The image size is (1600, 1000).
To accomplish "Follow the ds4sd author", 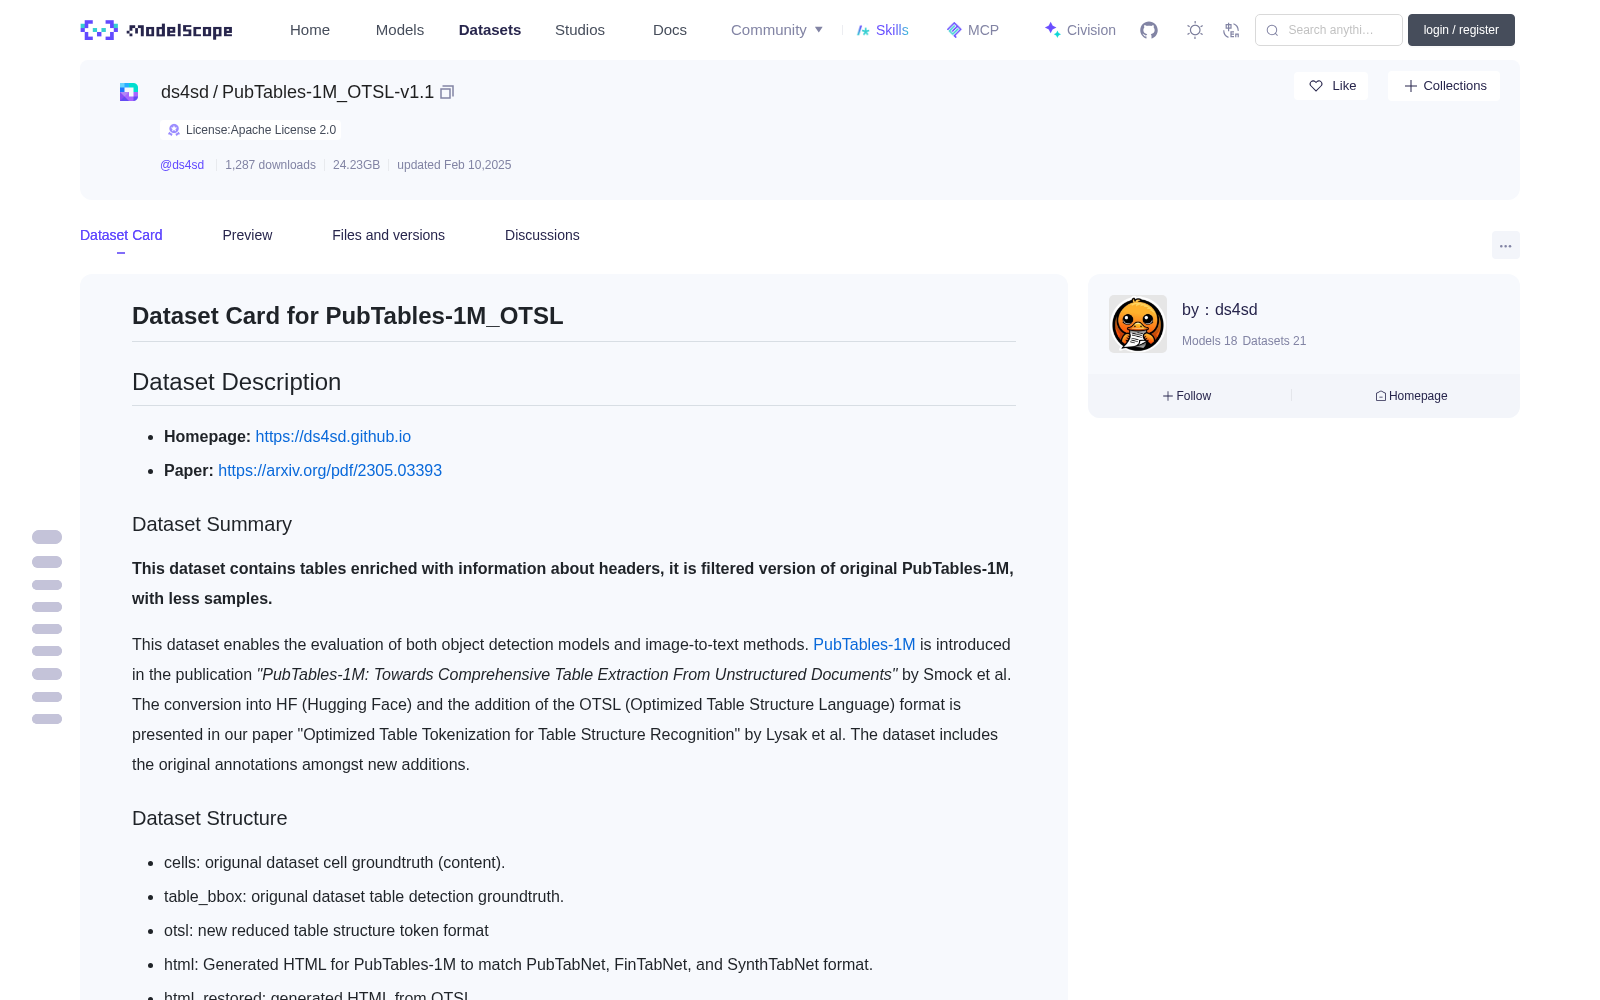I will pyautogui.click(x=1187, y=396).
